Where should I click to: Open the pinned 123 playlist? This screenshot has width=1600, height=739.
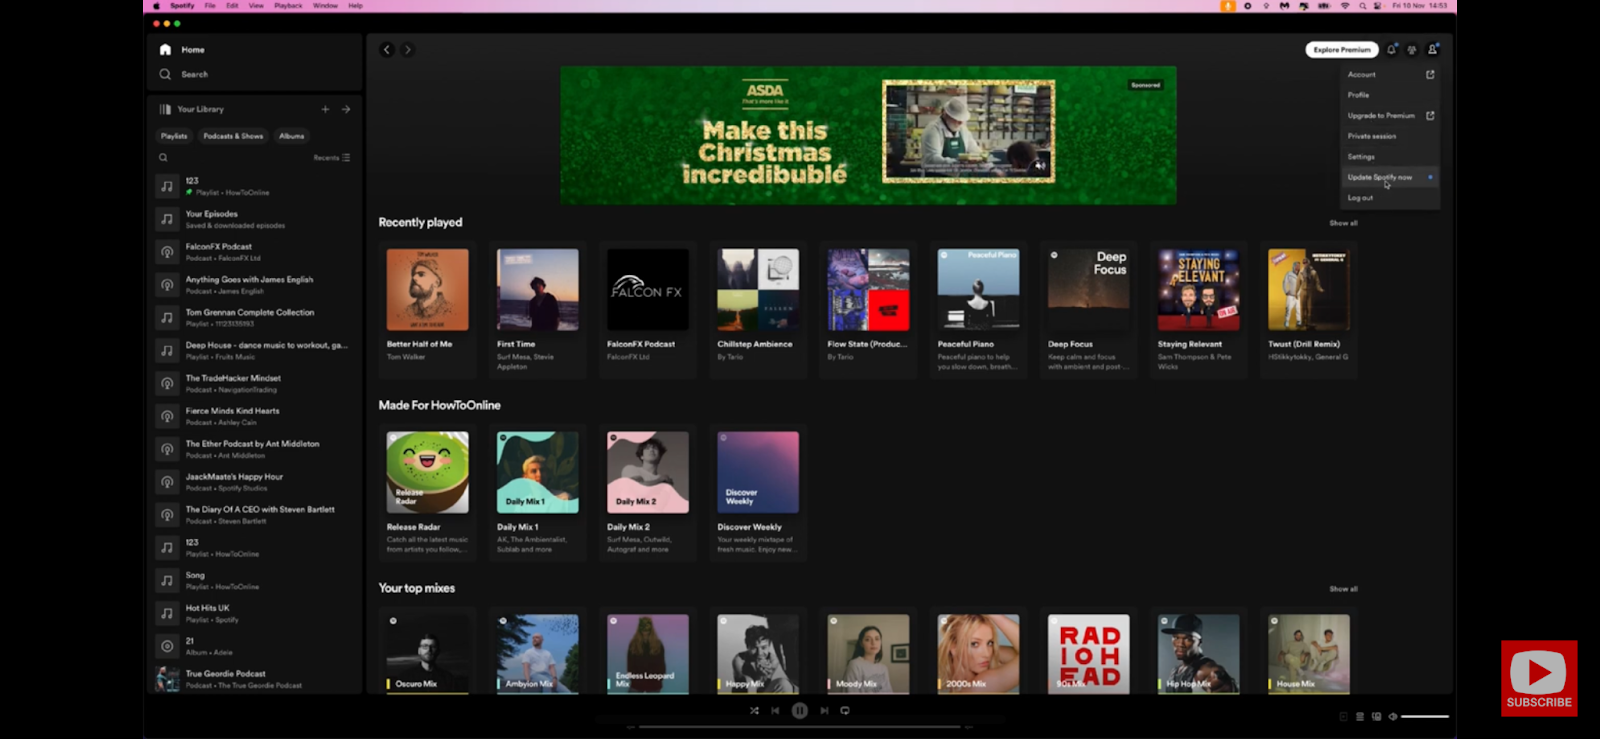pyautogui.click(x=254, y=186)
